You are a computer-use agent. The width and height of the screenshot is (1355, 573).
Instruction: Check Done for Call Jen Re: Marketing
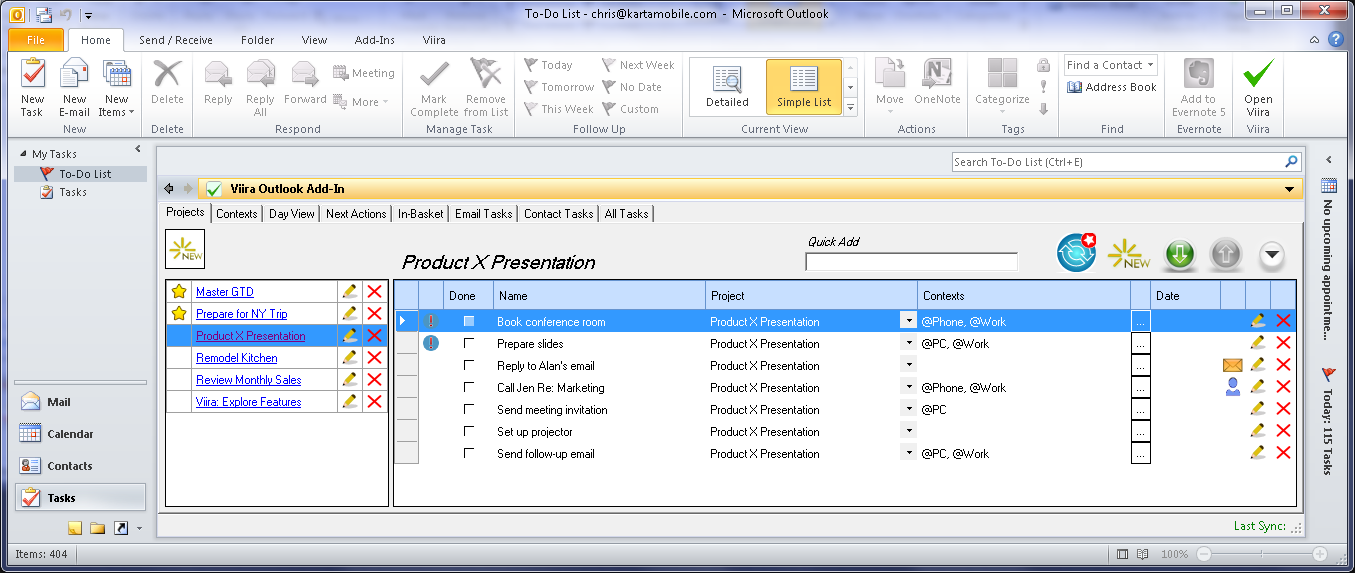tap(469, 387)
